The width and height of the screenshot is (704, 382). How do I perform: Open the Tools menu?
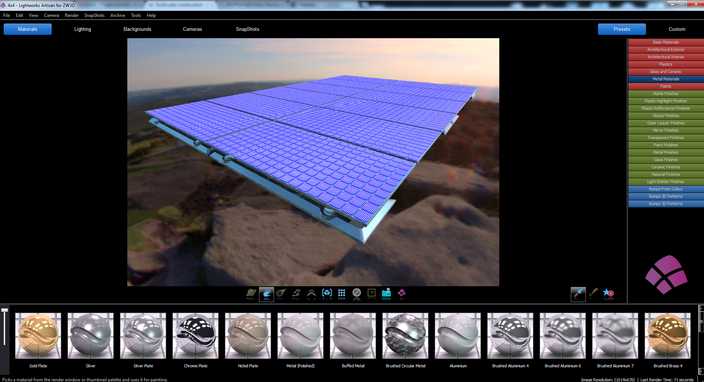tap(136, 15)
